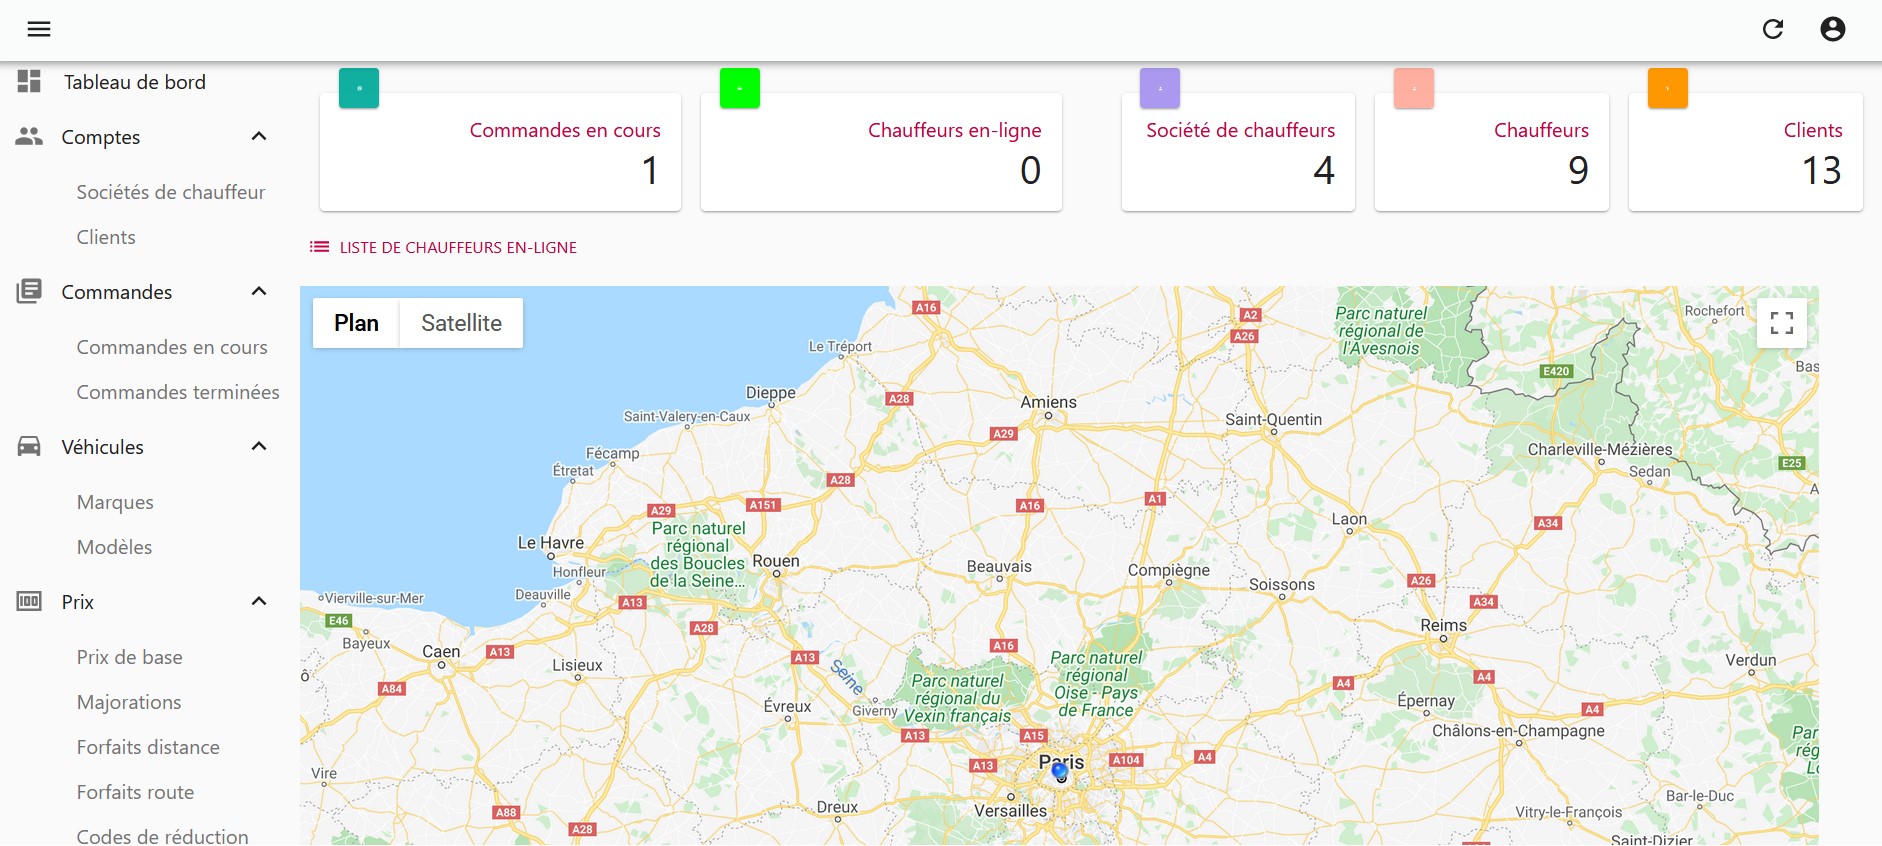Toggle map fullscreen view
Viewport: 1882px width, 846px height.
(1782, 322)
